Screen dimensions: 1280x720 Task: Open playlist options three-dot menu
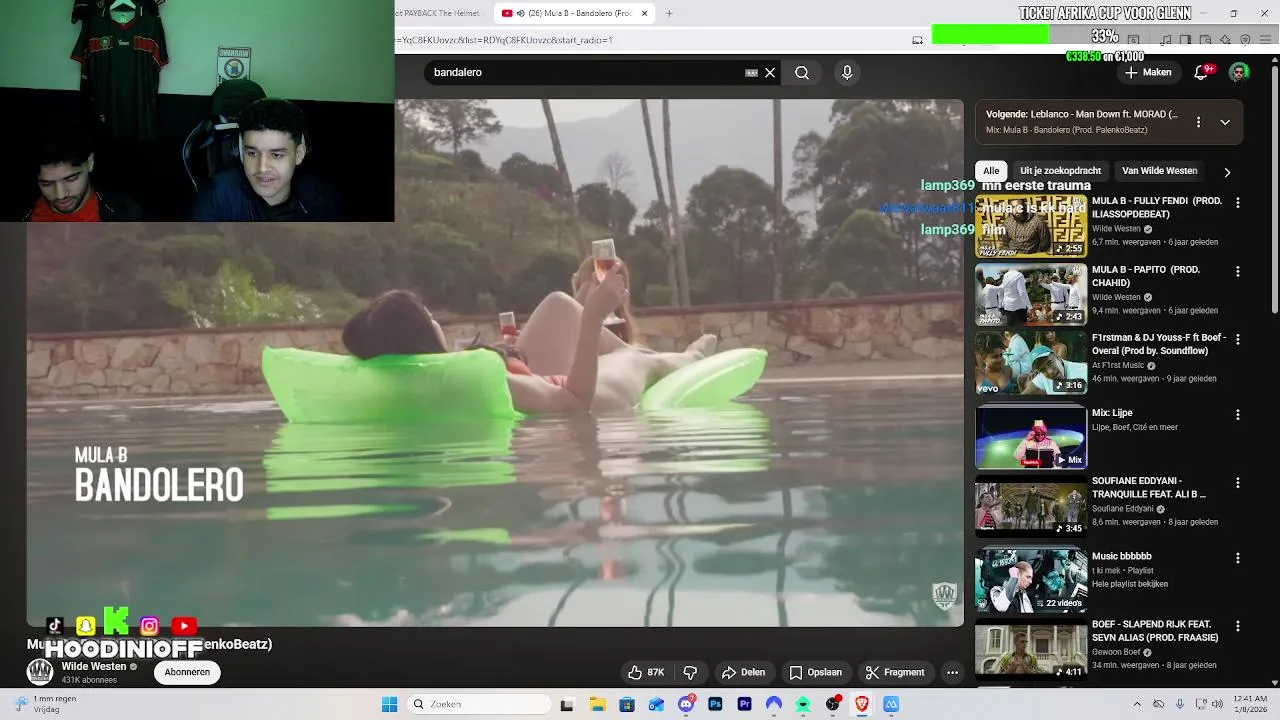pyautogui.click(x=1198, y=122)
